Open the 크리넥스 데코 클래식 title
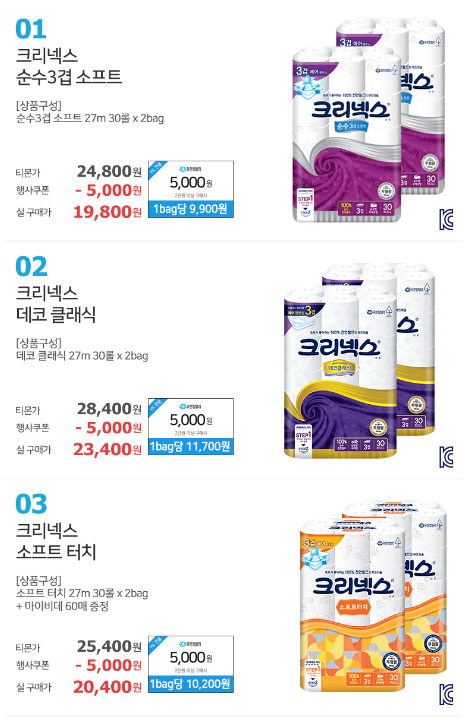463x718 pixels. tap(56, 304)
